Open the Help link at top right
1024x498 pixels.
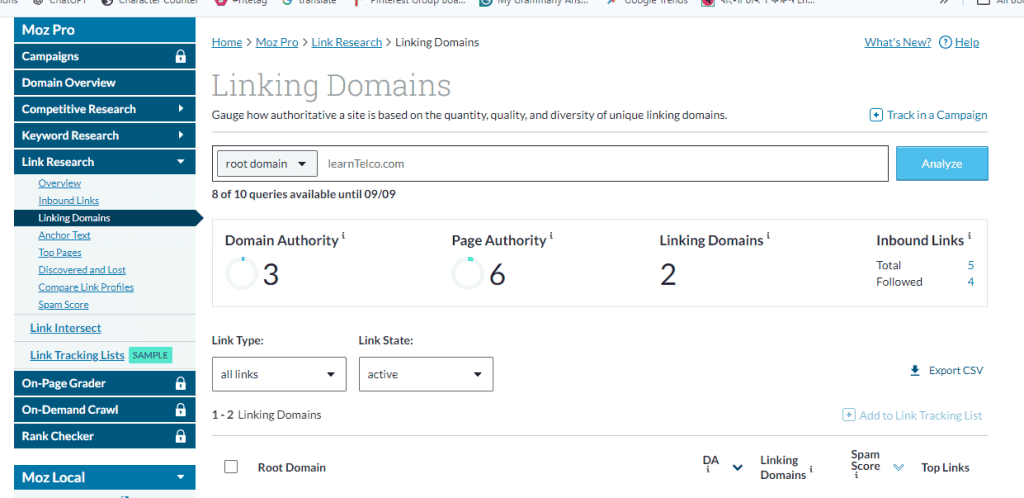(x=967, y=42)
